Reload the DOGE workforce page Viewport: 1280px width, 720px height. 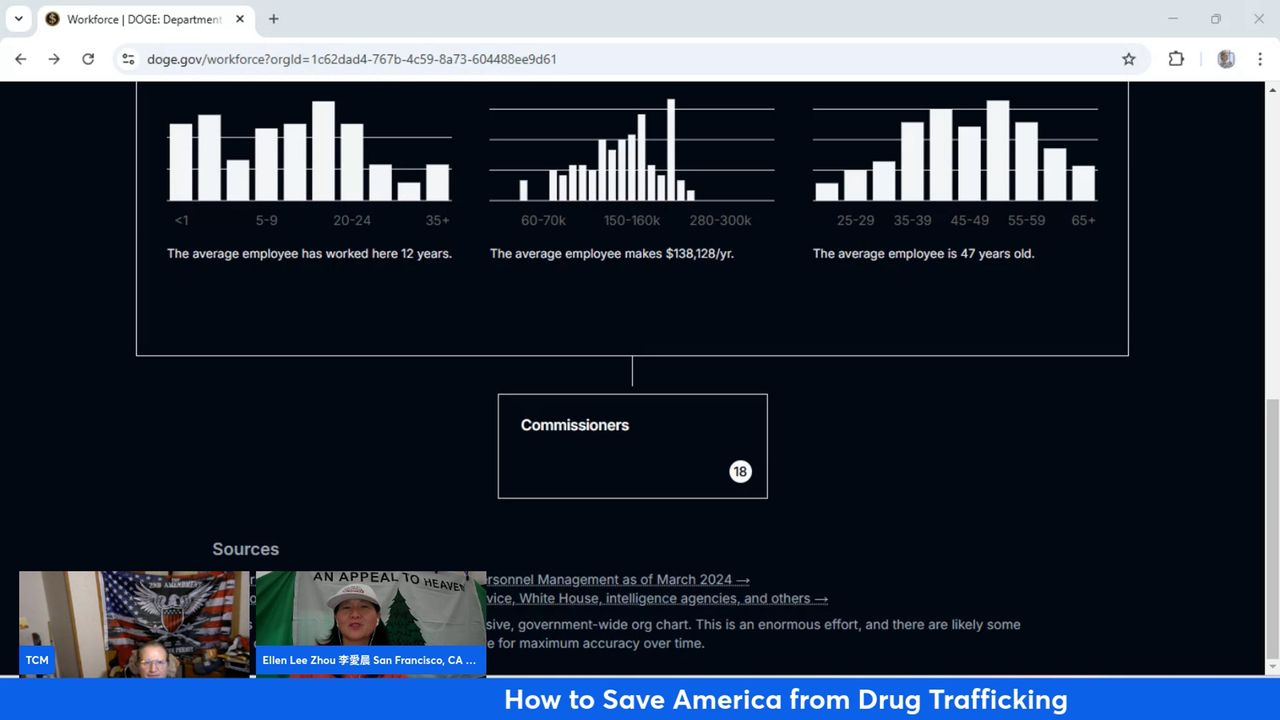click(88, 59)
